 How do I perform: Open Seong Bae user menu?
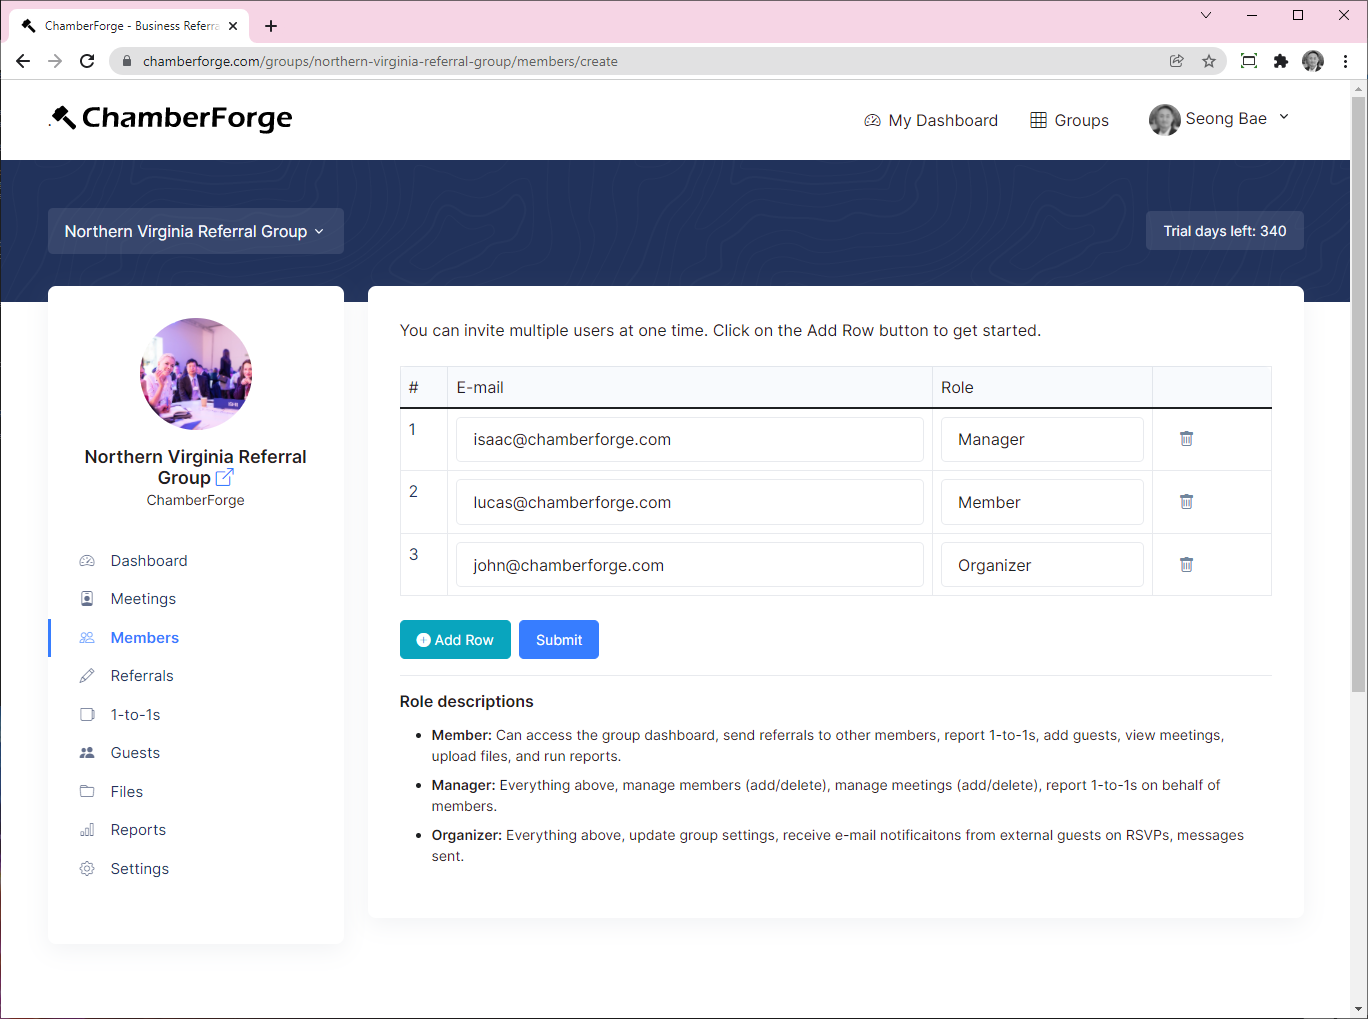pos(1218,119)
